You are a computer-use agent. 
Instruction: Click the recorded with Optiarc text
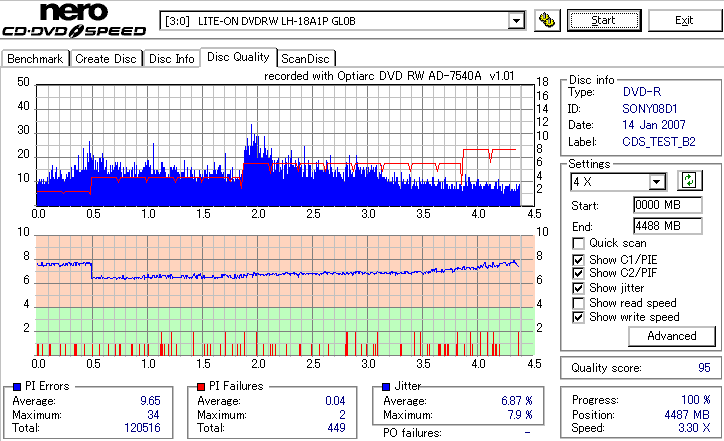[x=389, y=76]
